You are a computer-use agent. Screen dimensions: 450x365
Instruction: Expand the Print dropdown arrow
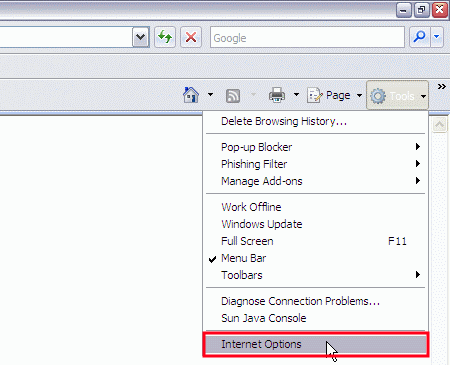[x=296, y=95]
